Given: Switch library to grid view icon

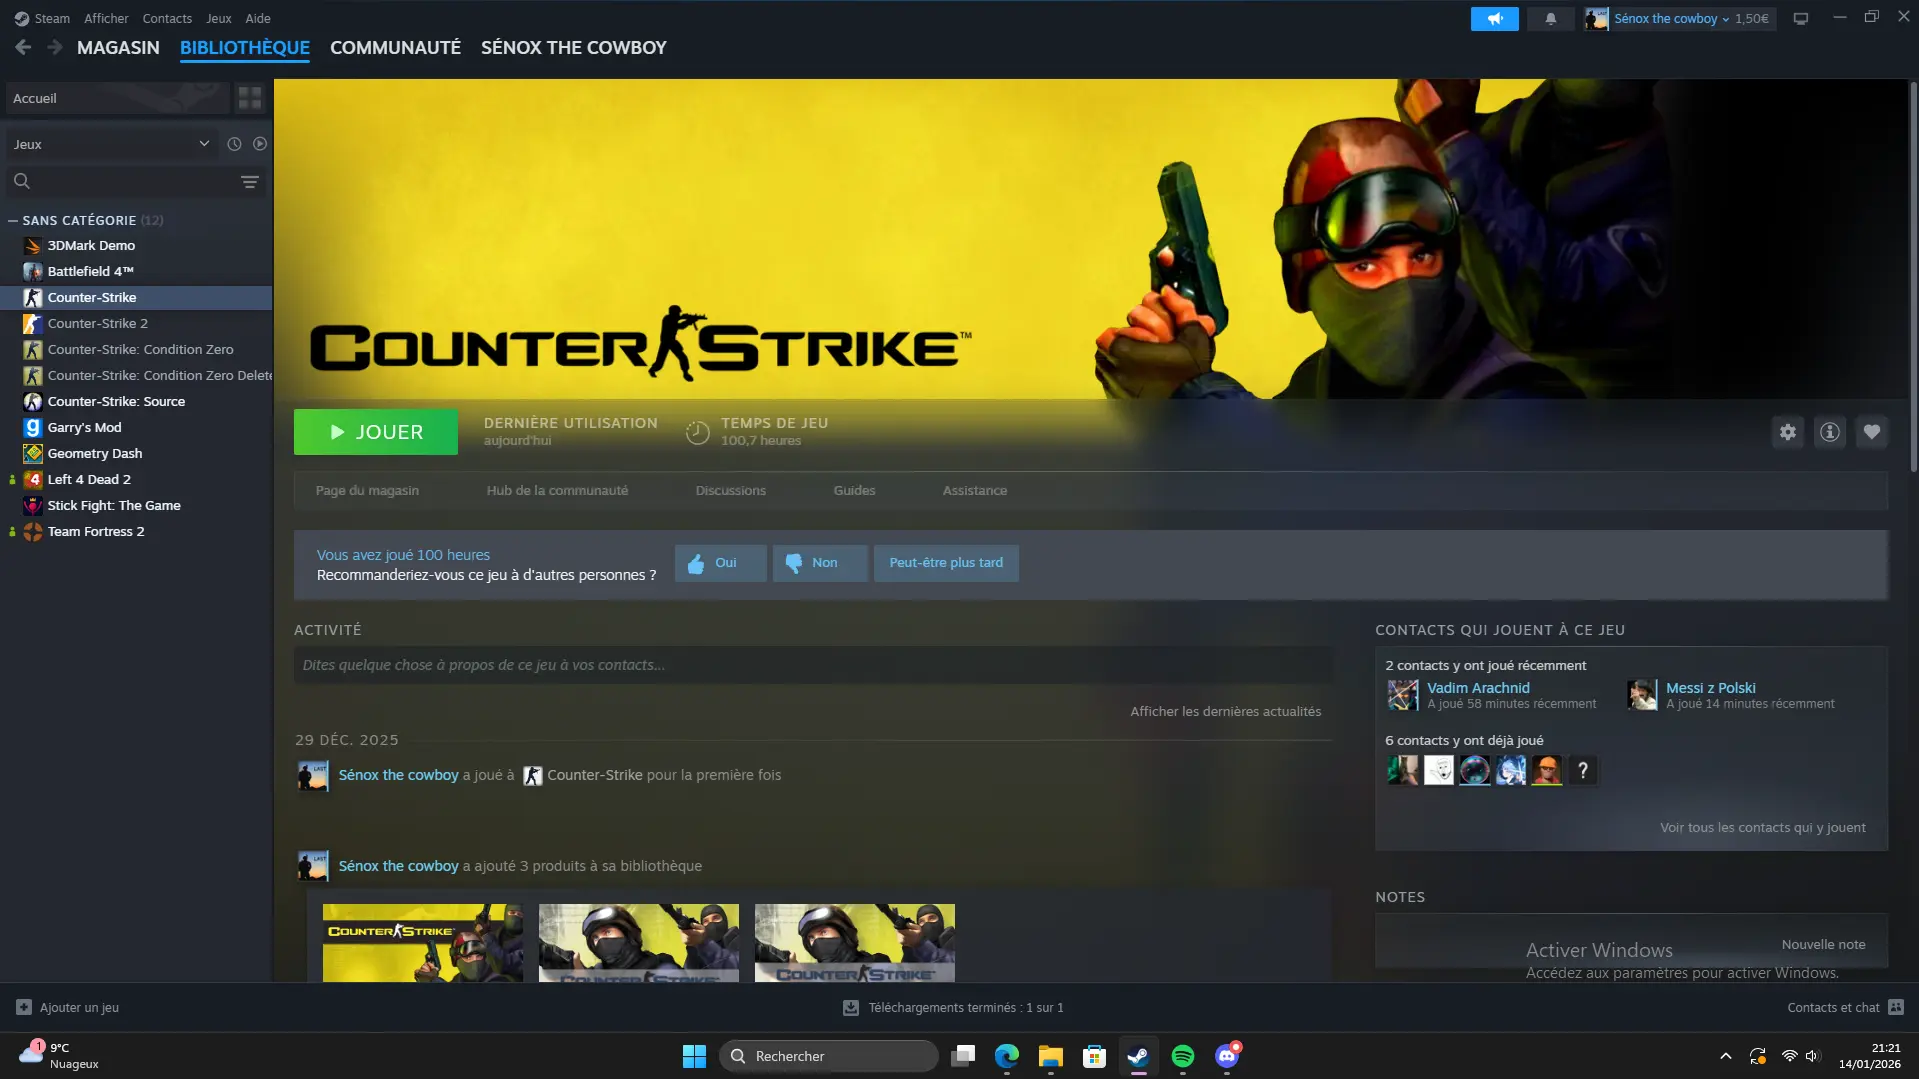Looking at the screenshot, I should click(x=250, y=98).
